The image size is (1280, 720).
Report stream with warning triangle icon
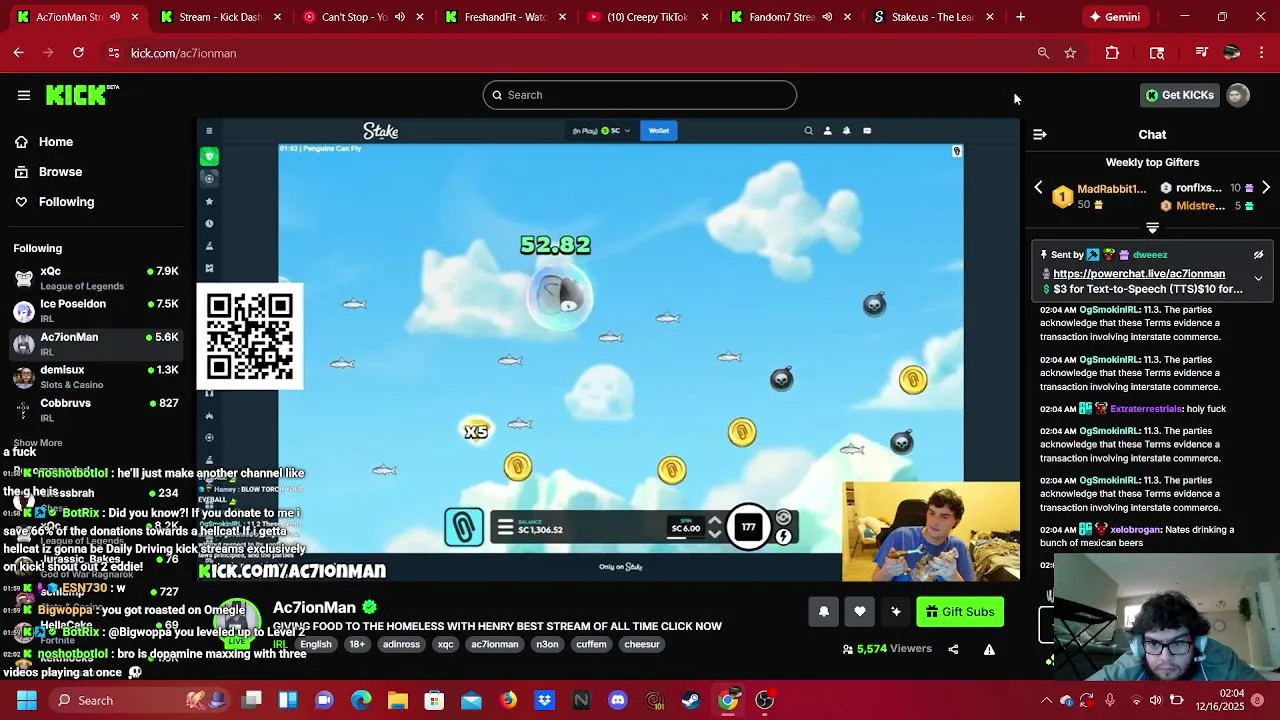point(989,649)
